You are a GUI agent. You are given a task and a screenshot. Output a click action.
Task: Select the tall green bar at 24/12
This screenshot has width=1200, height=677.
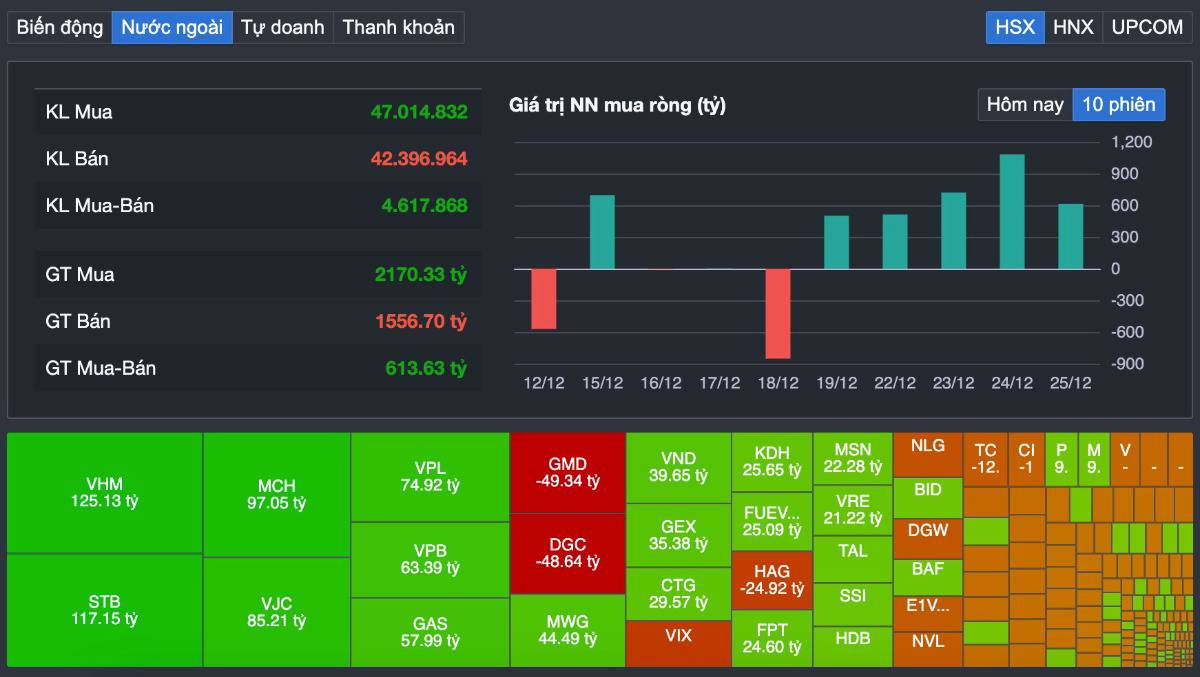tap(1013, 210)
